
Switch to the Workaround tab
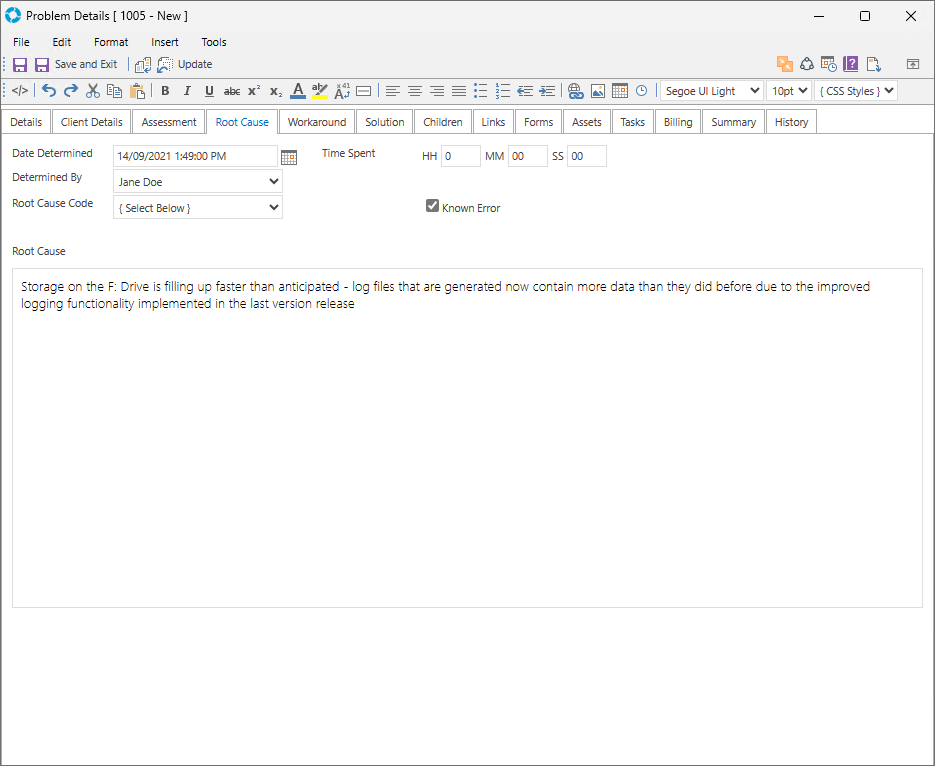click(x=317, y=122)
